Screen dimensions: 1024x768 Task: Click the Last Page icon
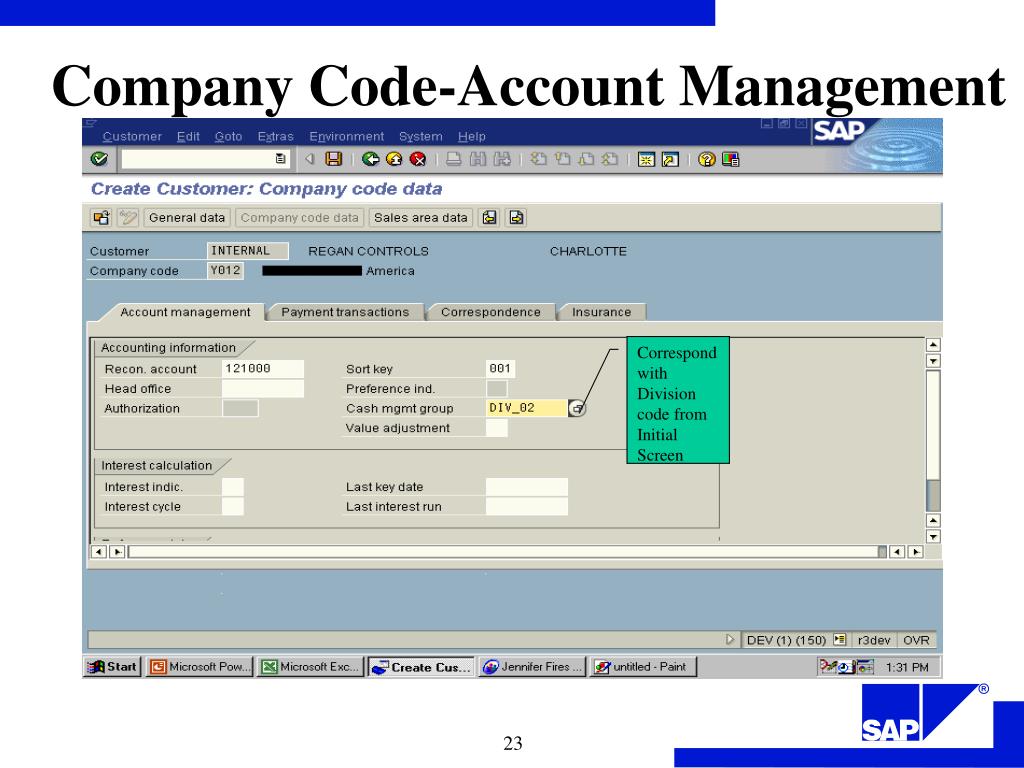(610, 159)
